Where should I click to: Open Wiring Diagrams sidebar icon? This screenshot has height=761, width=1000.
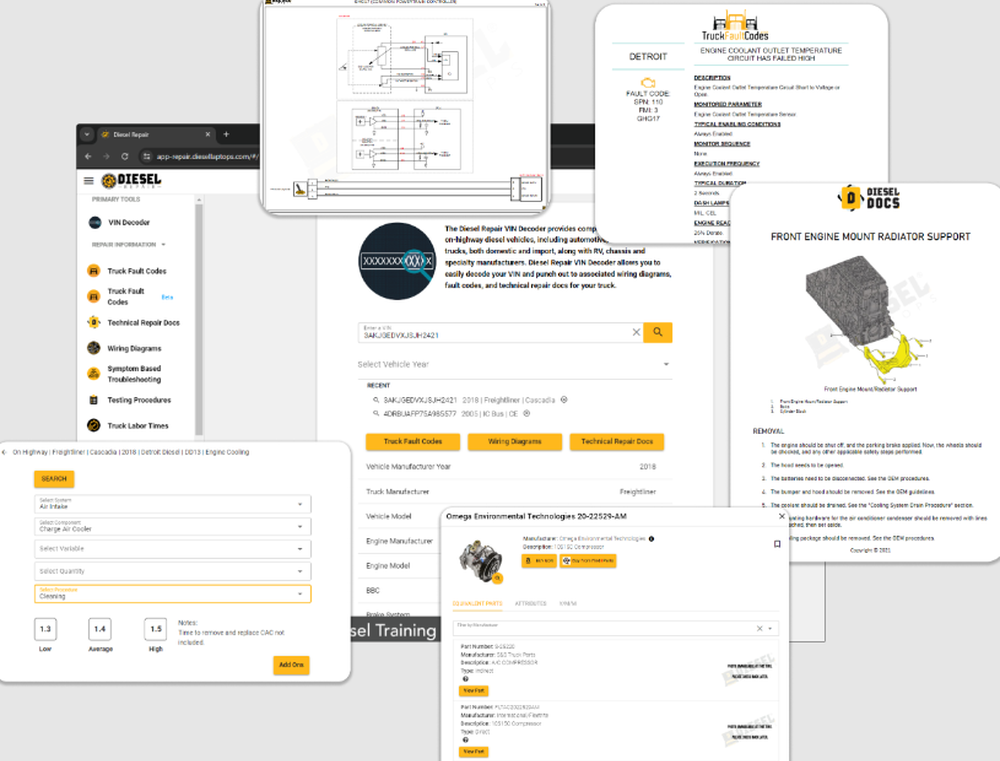click(x=93, y=348)
